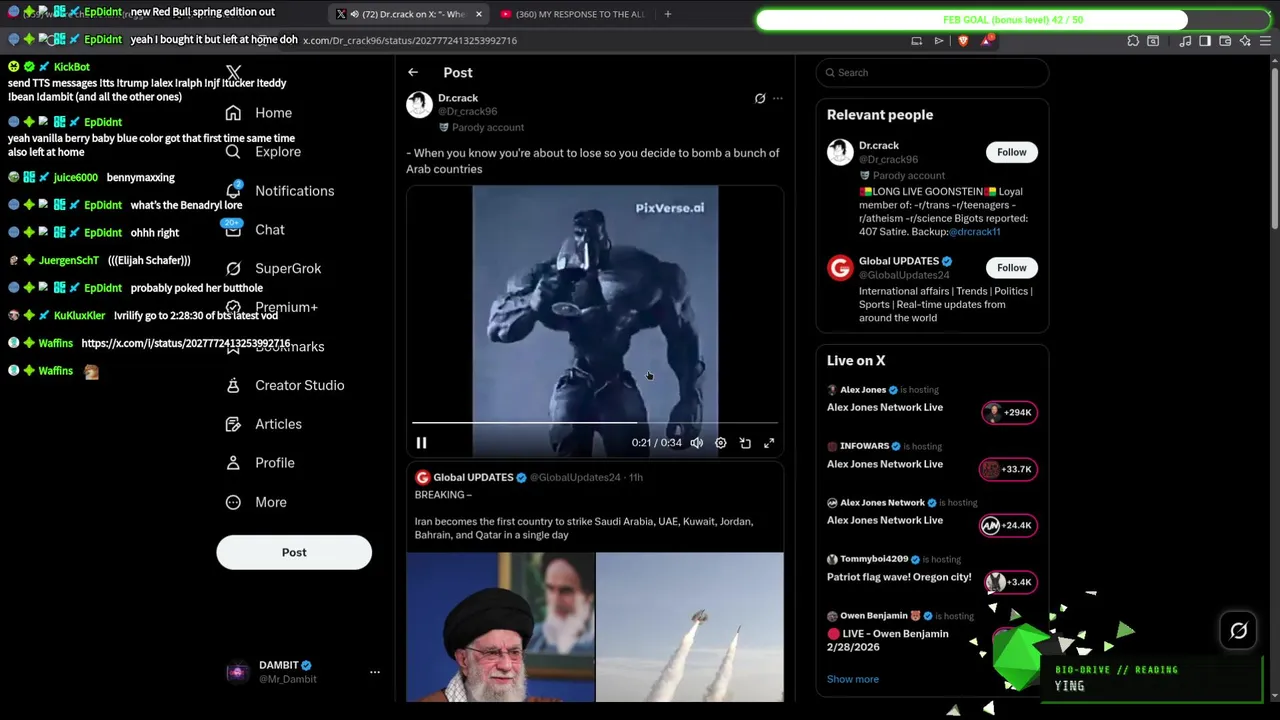
Task: Click KickBot username in chat
Action: pyautogui.click(x=72, y=67)
